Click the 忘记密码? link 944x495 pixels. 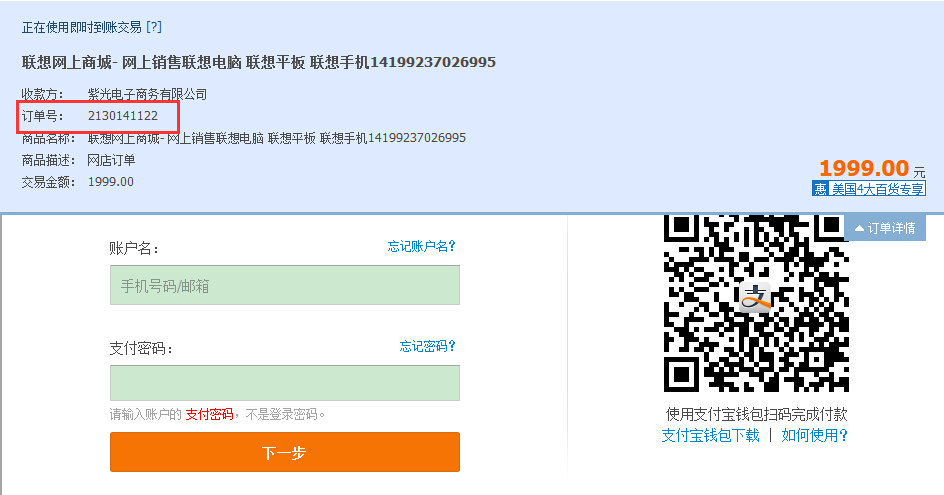[427, 346]
